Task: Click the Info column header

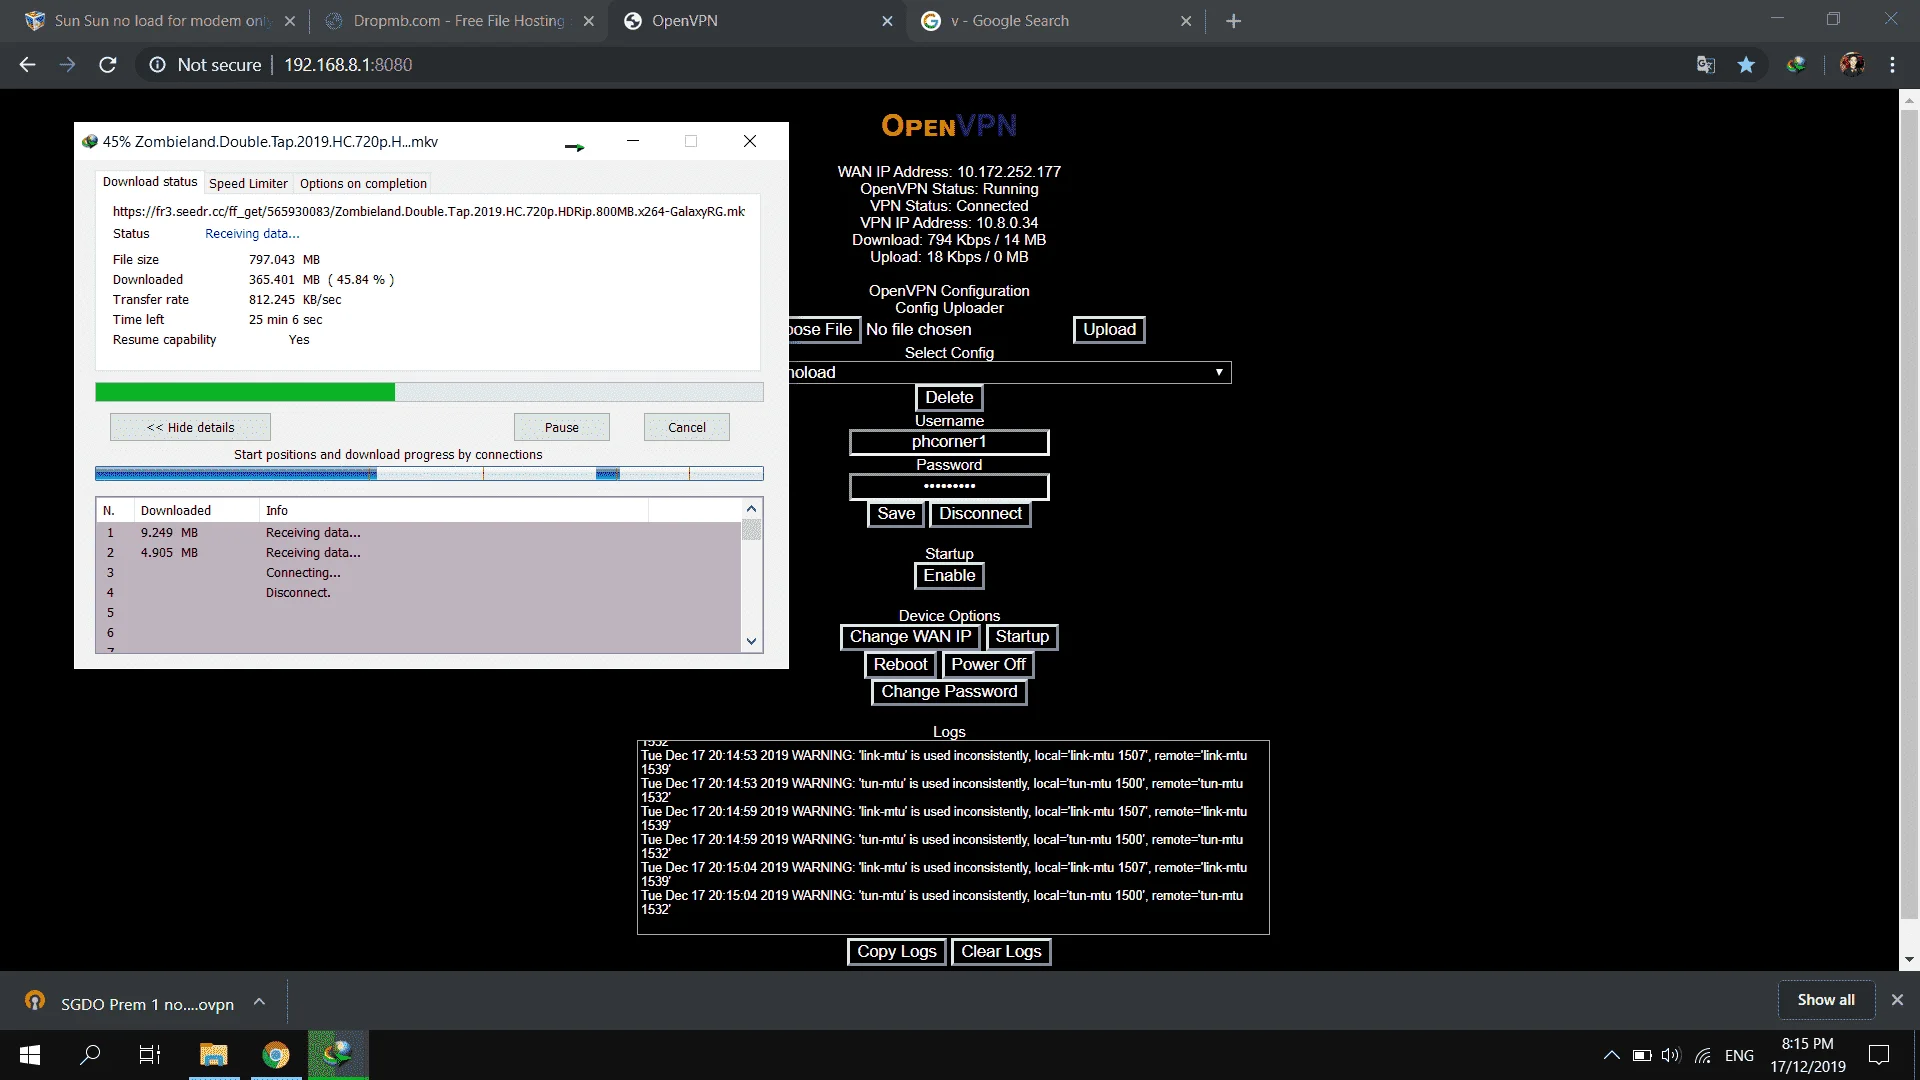Action: pos(454,511)
